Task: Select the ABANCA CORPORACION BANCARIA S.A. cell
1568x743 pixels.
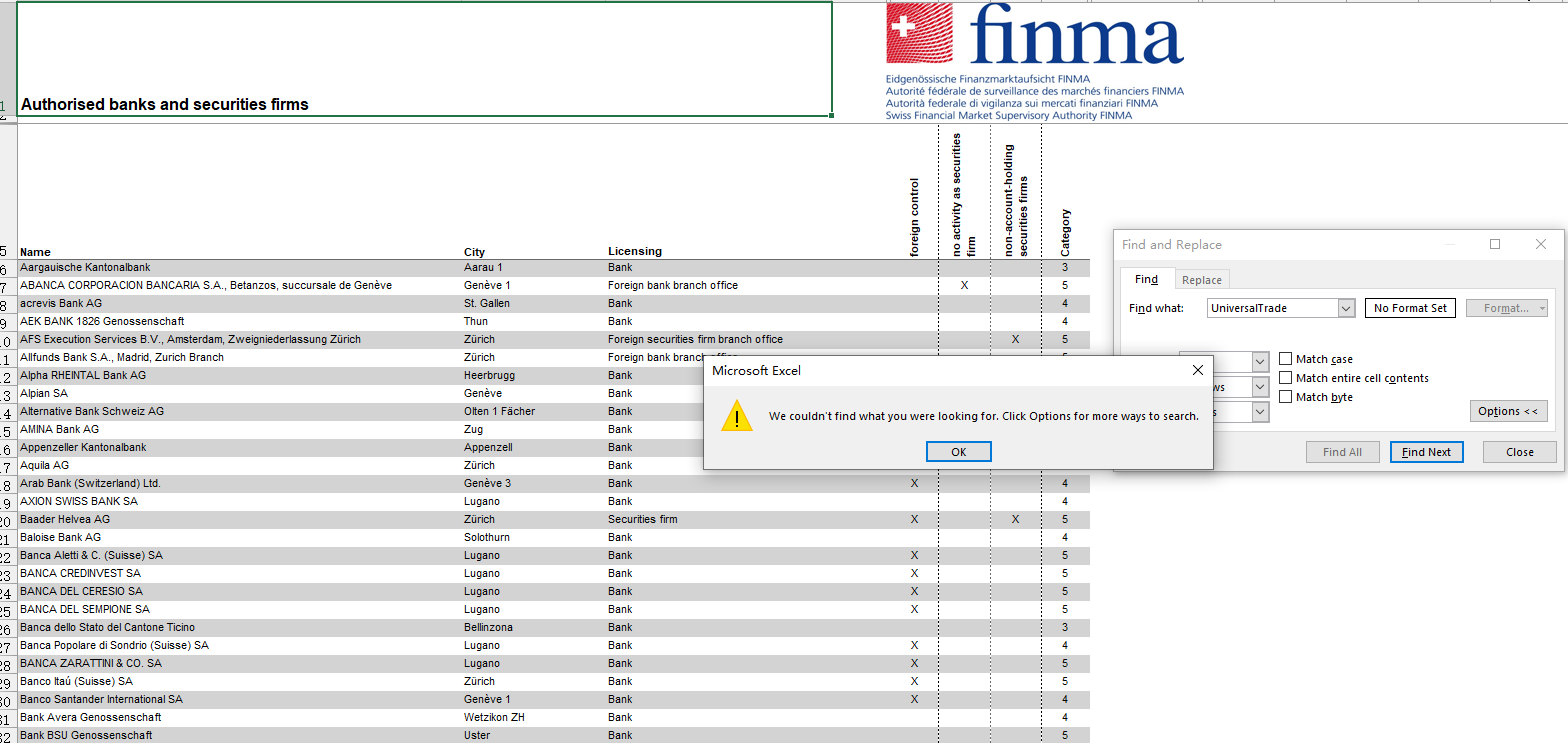Action: (x=239, y=285)
